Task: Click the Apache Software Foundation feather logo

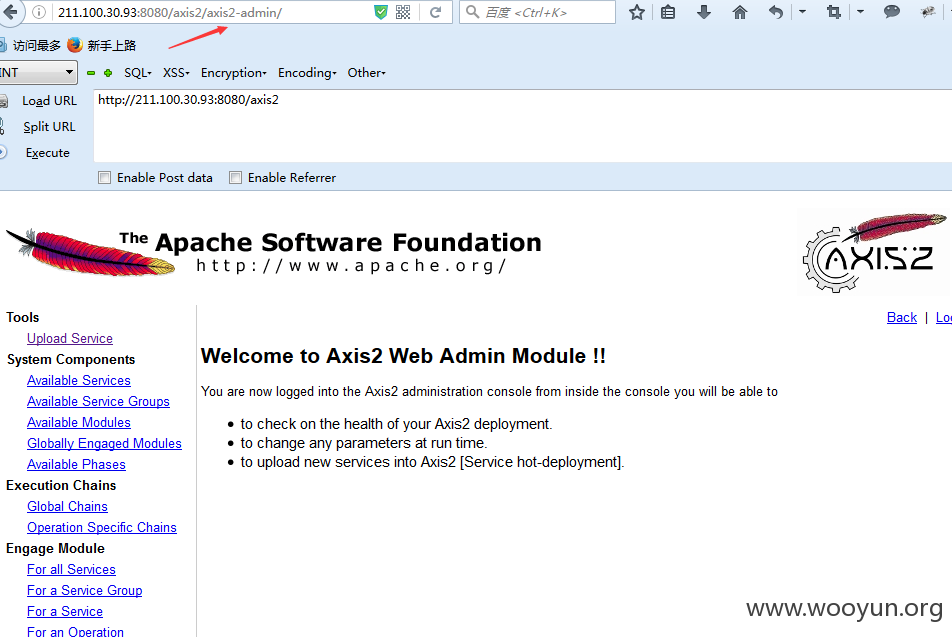Action: click(91, 253)
